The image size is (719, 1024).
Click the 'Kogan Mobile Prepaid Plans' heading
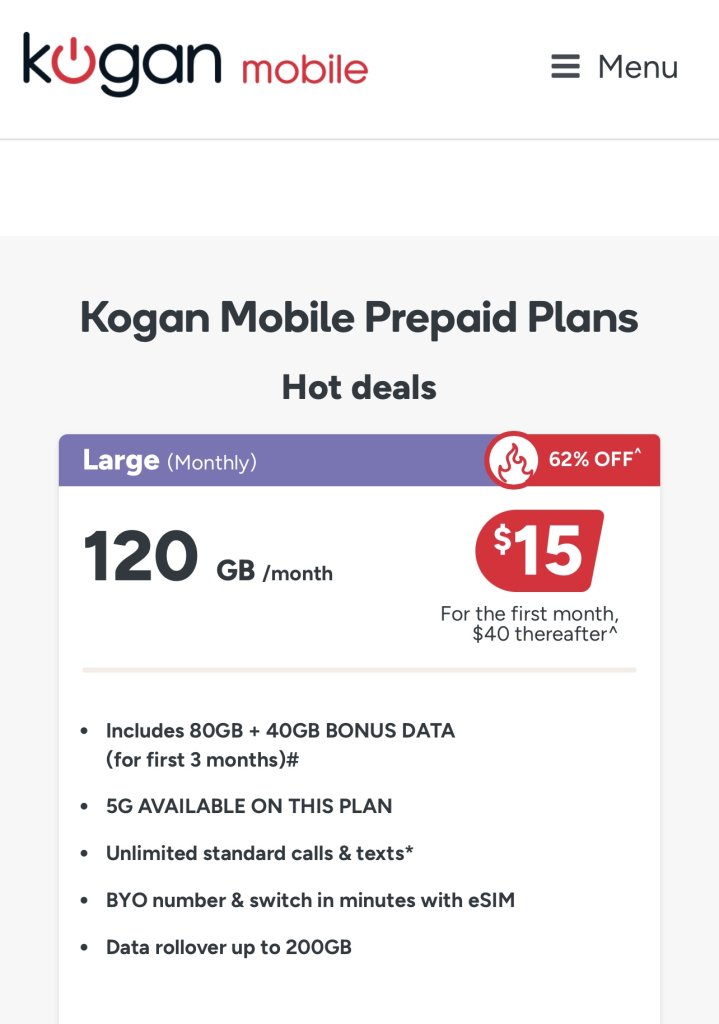pos(359,319)
